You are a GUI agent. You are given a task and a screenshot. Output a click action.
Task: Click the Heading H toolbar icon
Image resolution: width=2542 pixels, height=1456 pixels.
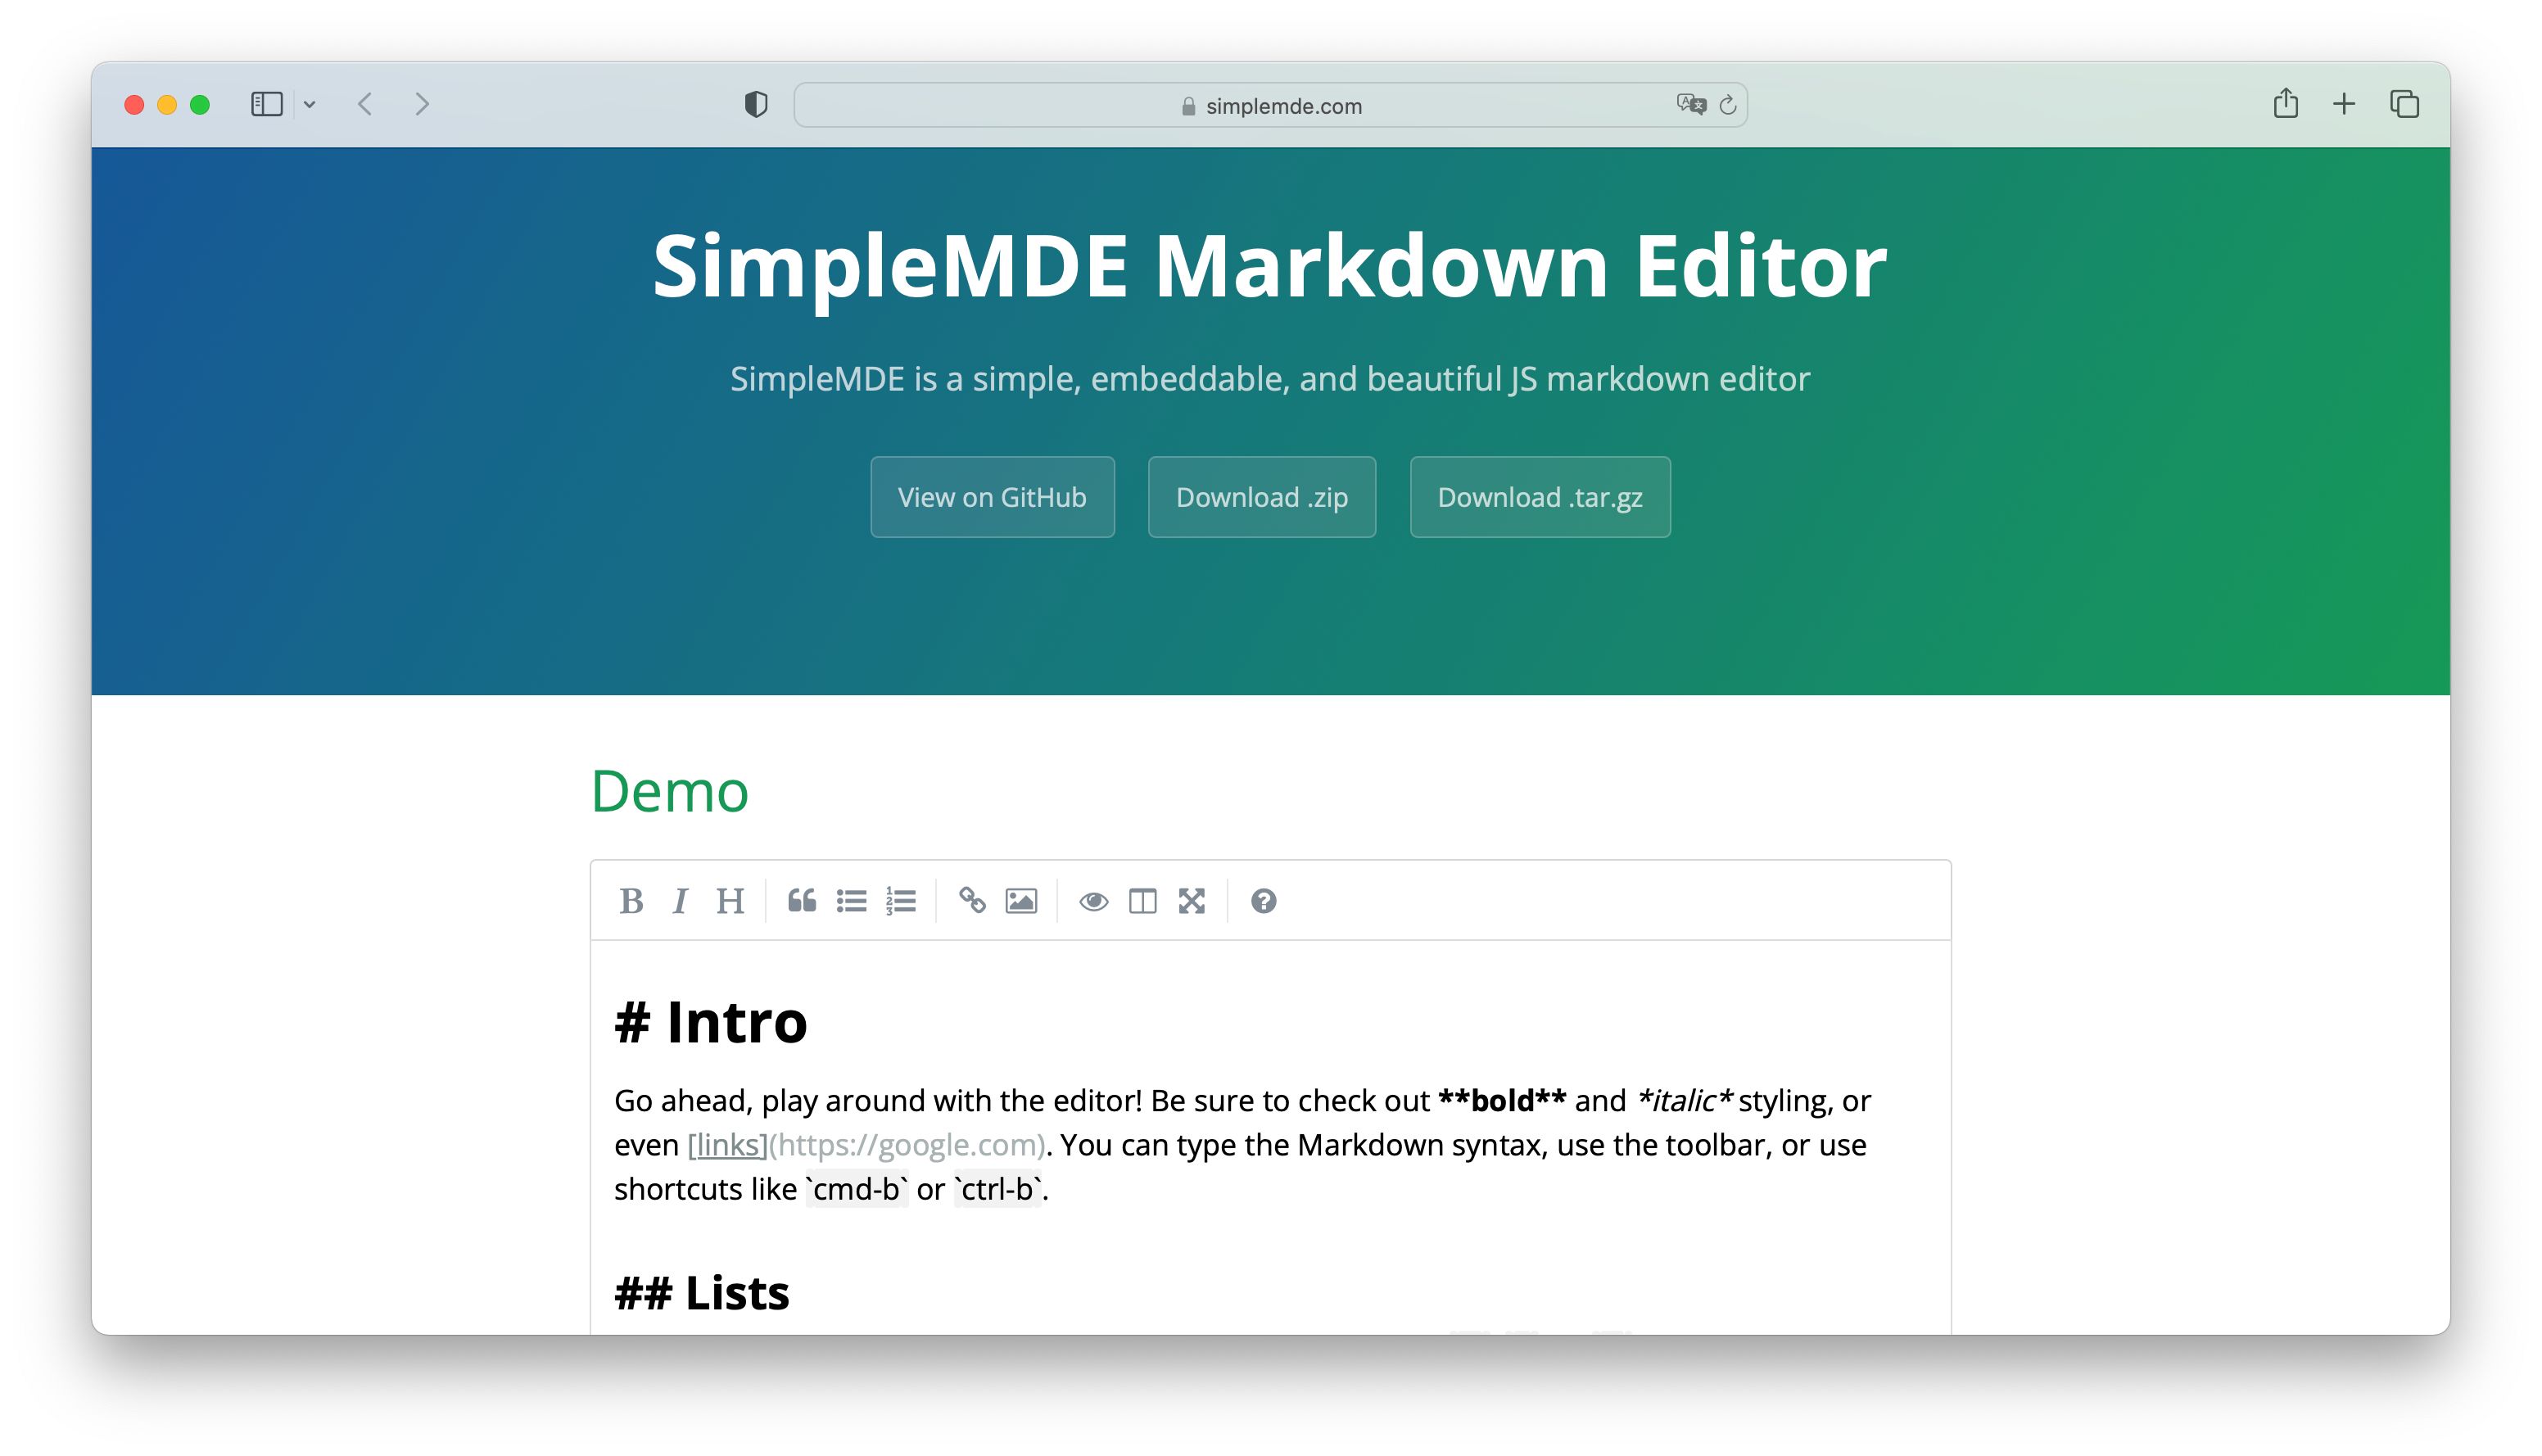pyautogui.click(x=730, y=901)
